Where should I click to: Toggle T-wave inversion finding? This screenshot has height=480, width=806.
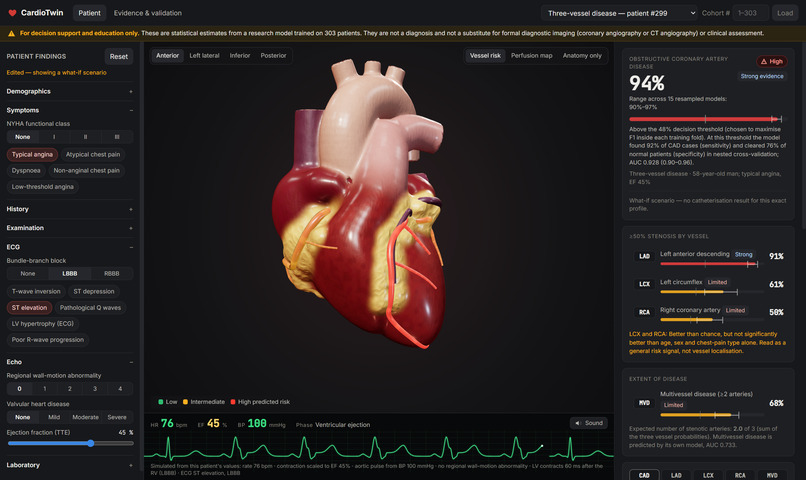[36, 291]
